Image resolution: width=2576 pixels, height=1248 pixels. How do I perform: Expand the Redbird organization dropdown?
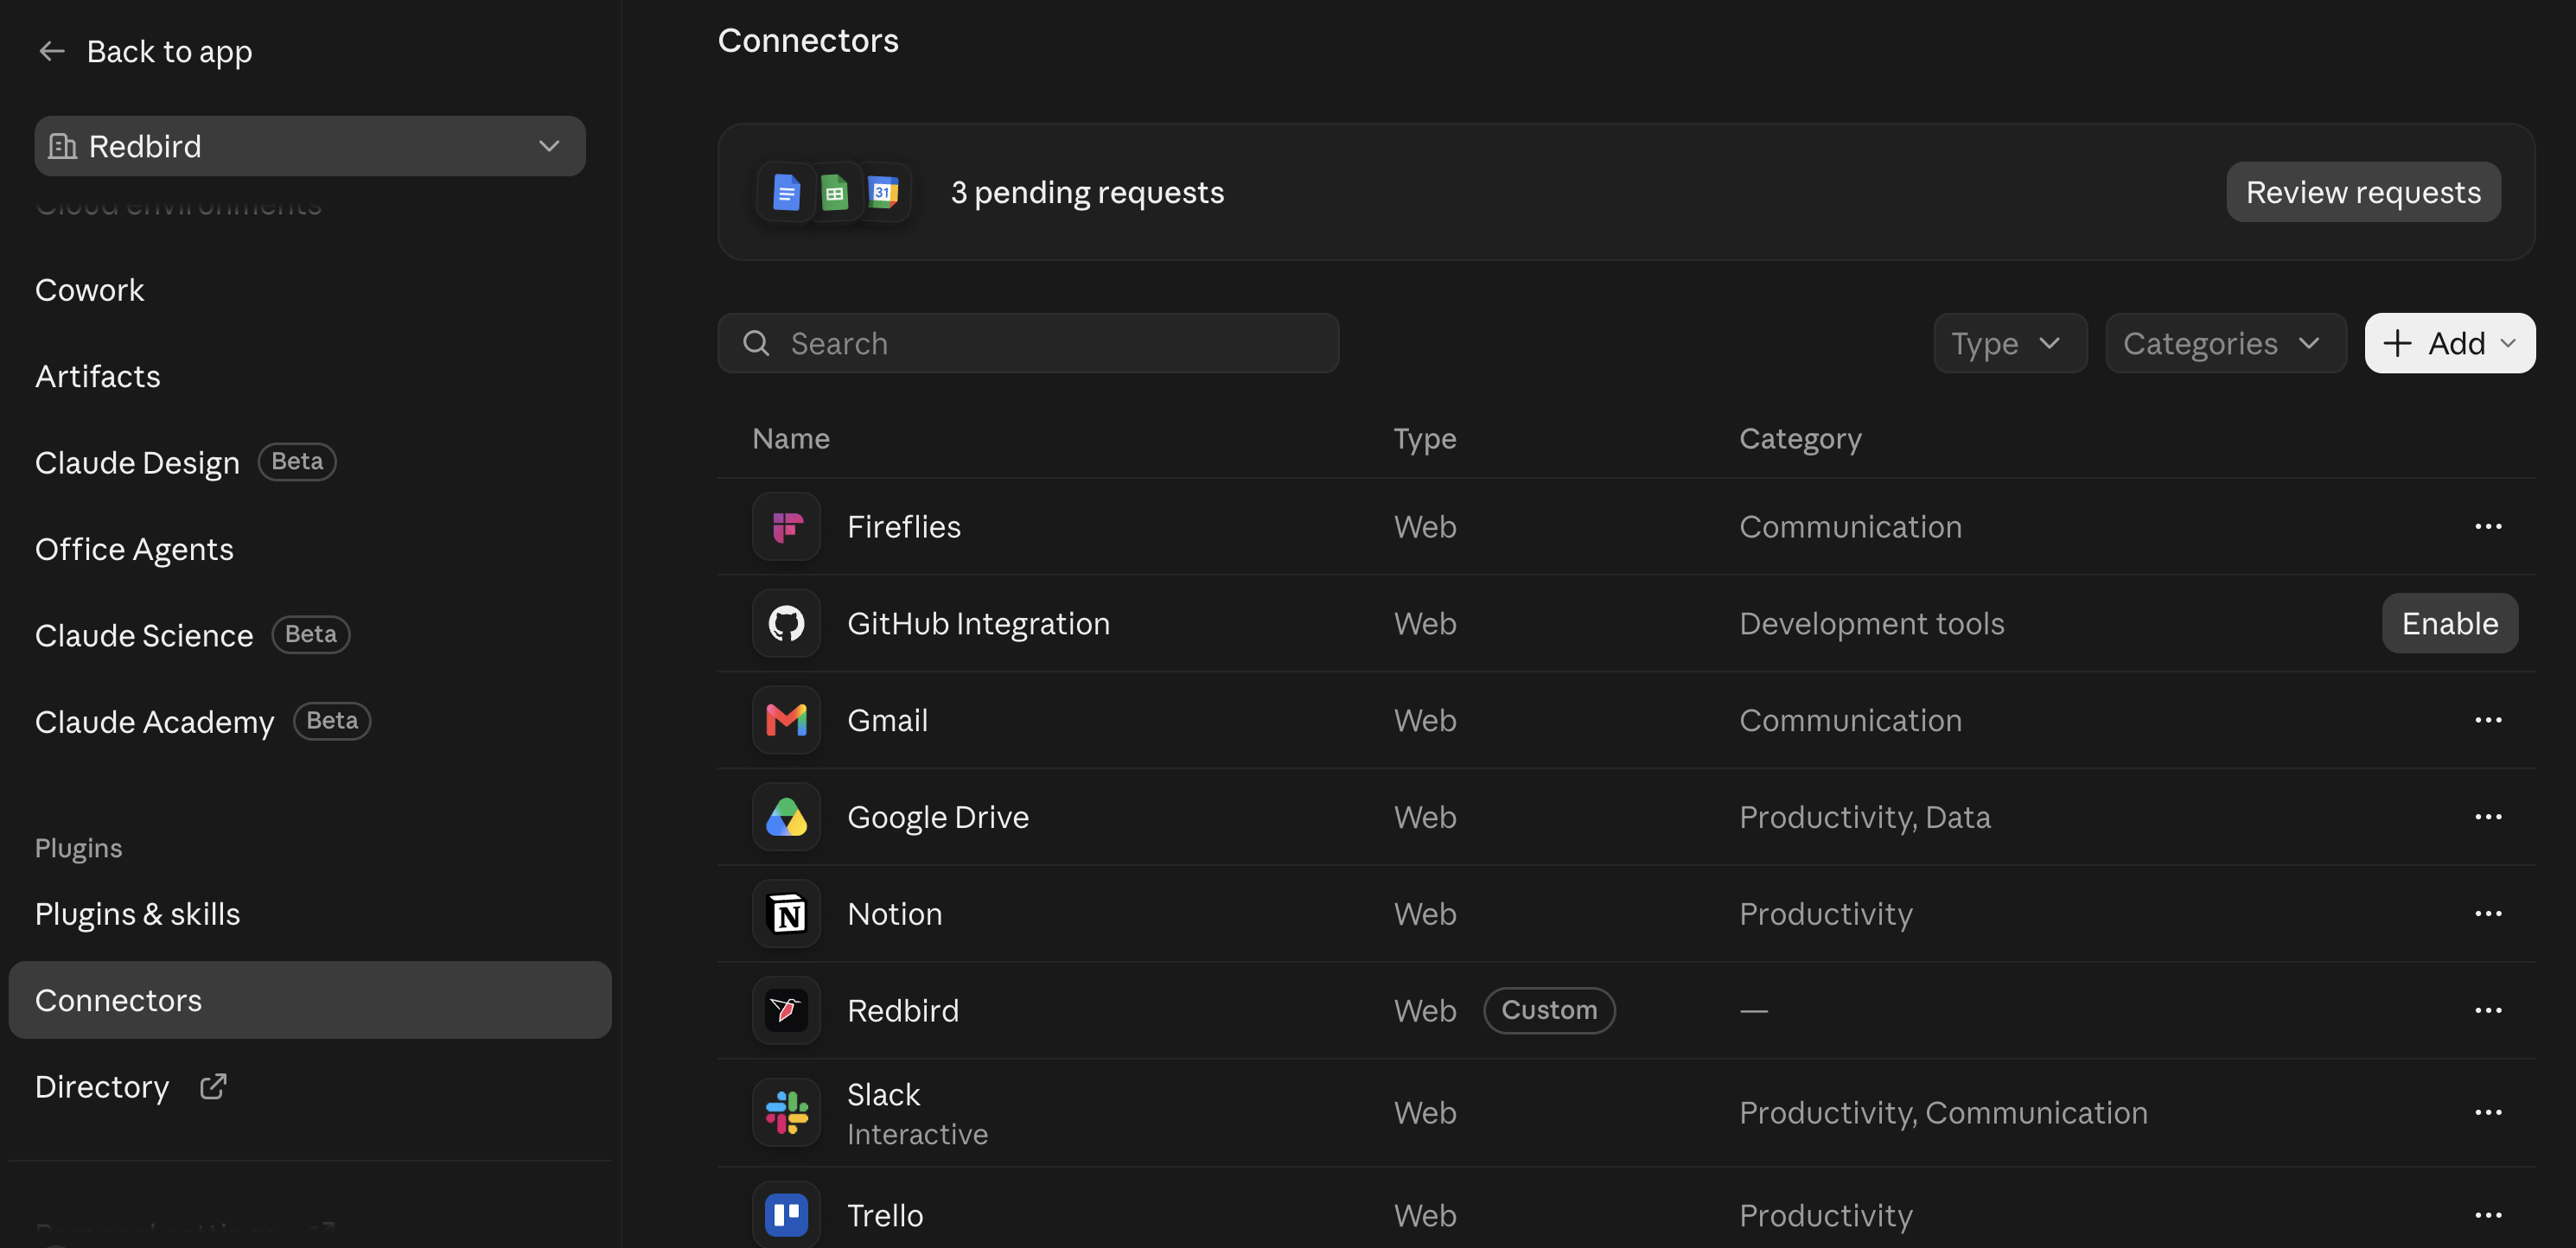tap(310, 146)
